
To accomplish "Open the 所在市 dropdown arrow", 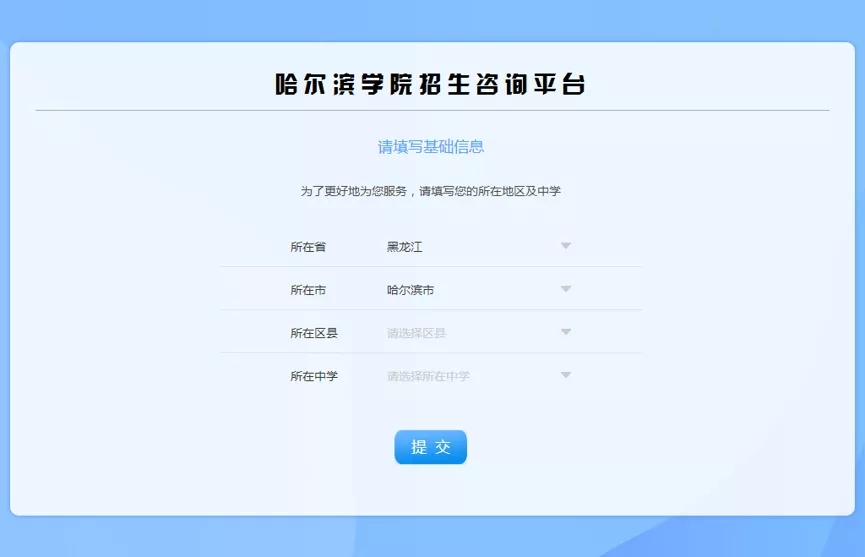I will [x=565, y=288].
